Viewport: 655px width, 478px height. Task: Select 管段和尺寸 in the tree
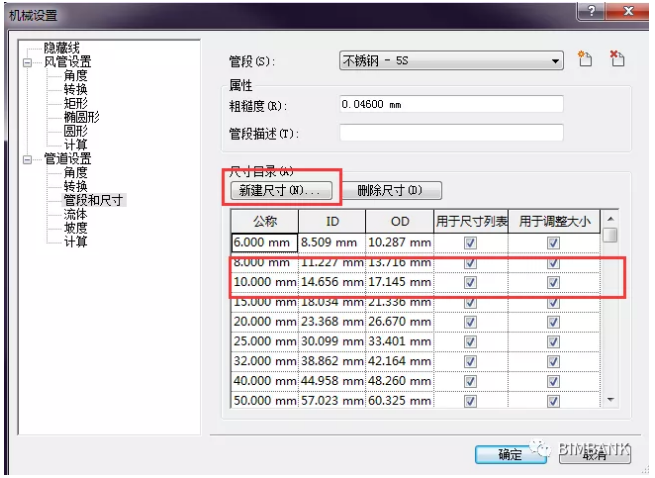(x=94, y=200)
